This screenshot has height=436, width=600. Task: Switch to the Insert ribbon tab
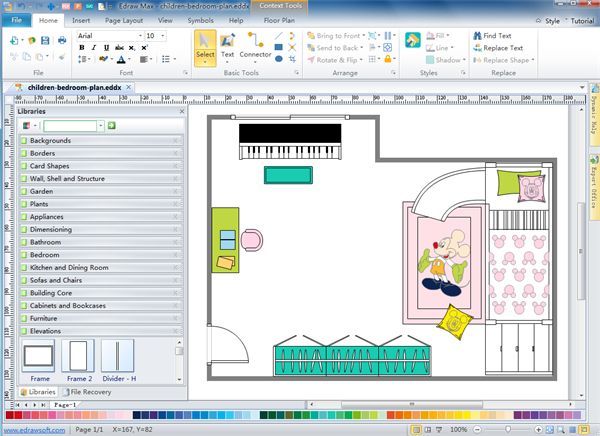(81, 20)
